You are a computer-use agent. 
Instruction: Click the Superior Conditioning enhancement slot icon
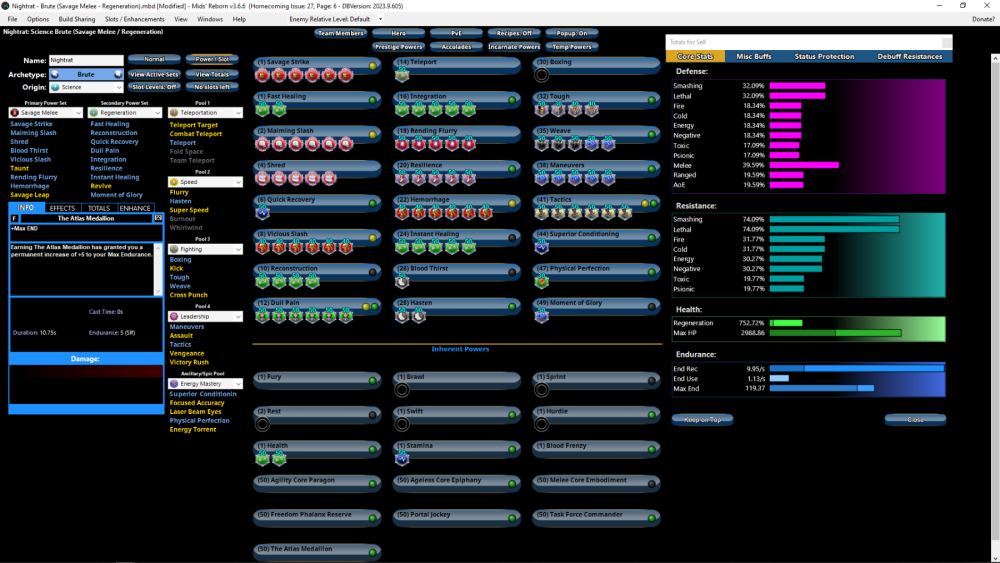click(542, 247)
